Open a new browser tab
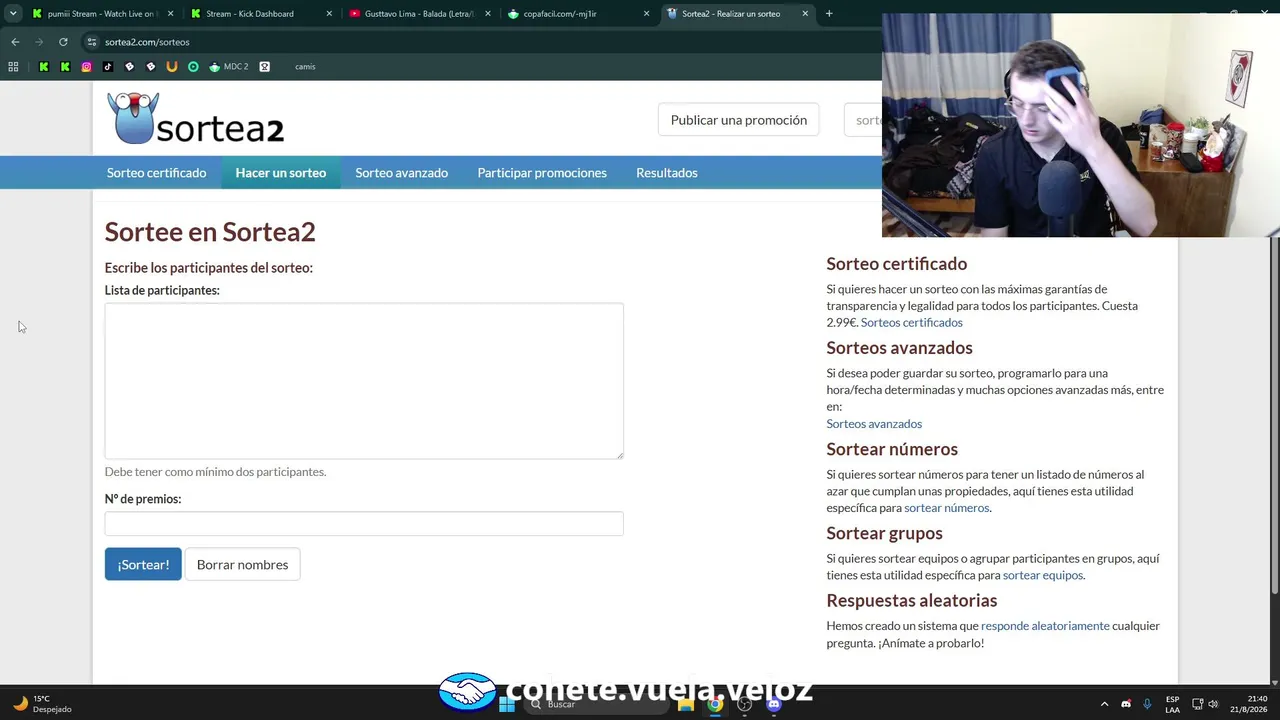 click(x=829, y=14)
